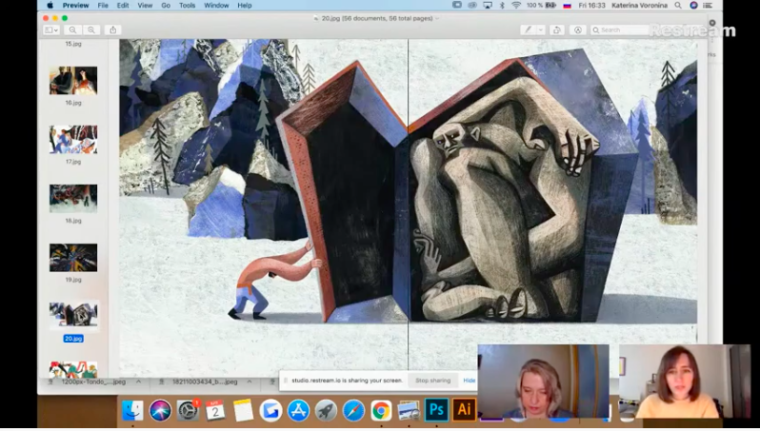This screenshot has width=760, height=431.
Task: Open the View menu
Action: pyautogui.click(x=145, y=5)
